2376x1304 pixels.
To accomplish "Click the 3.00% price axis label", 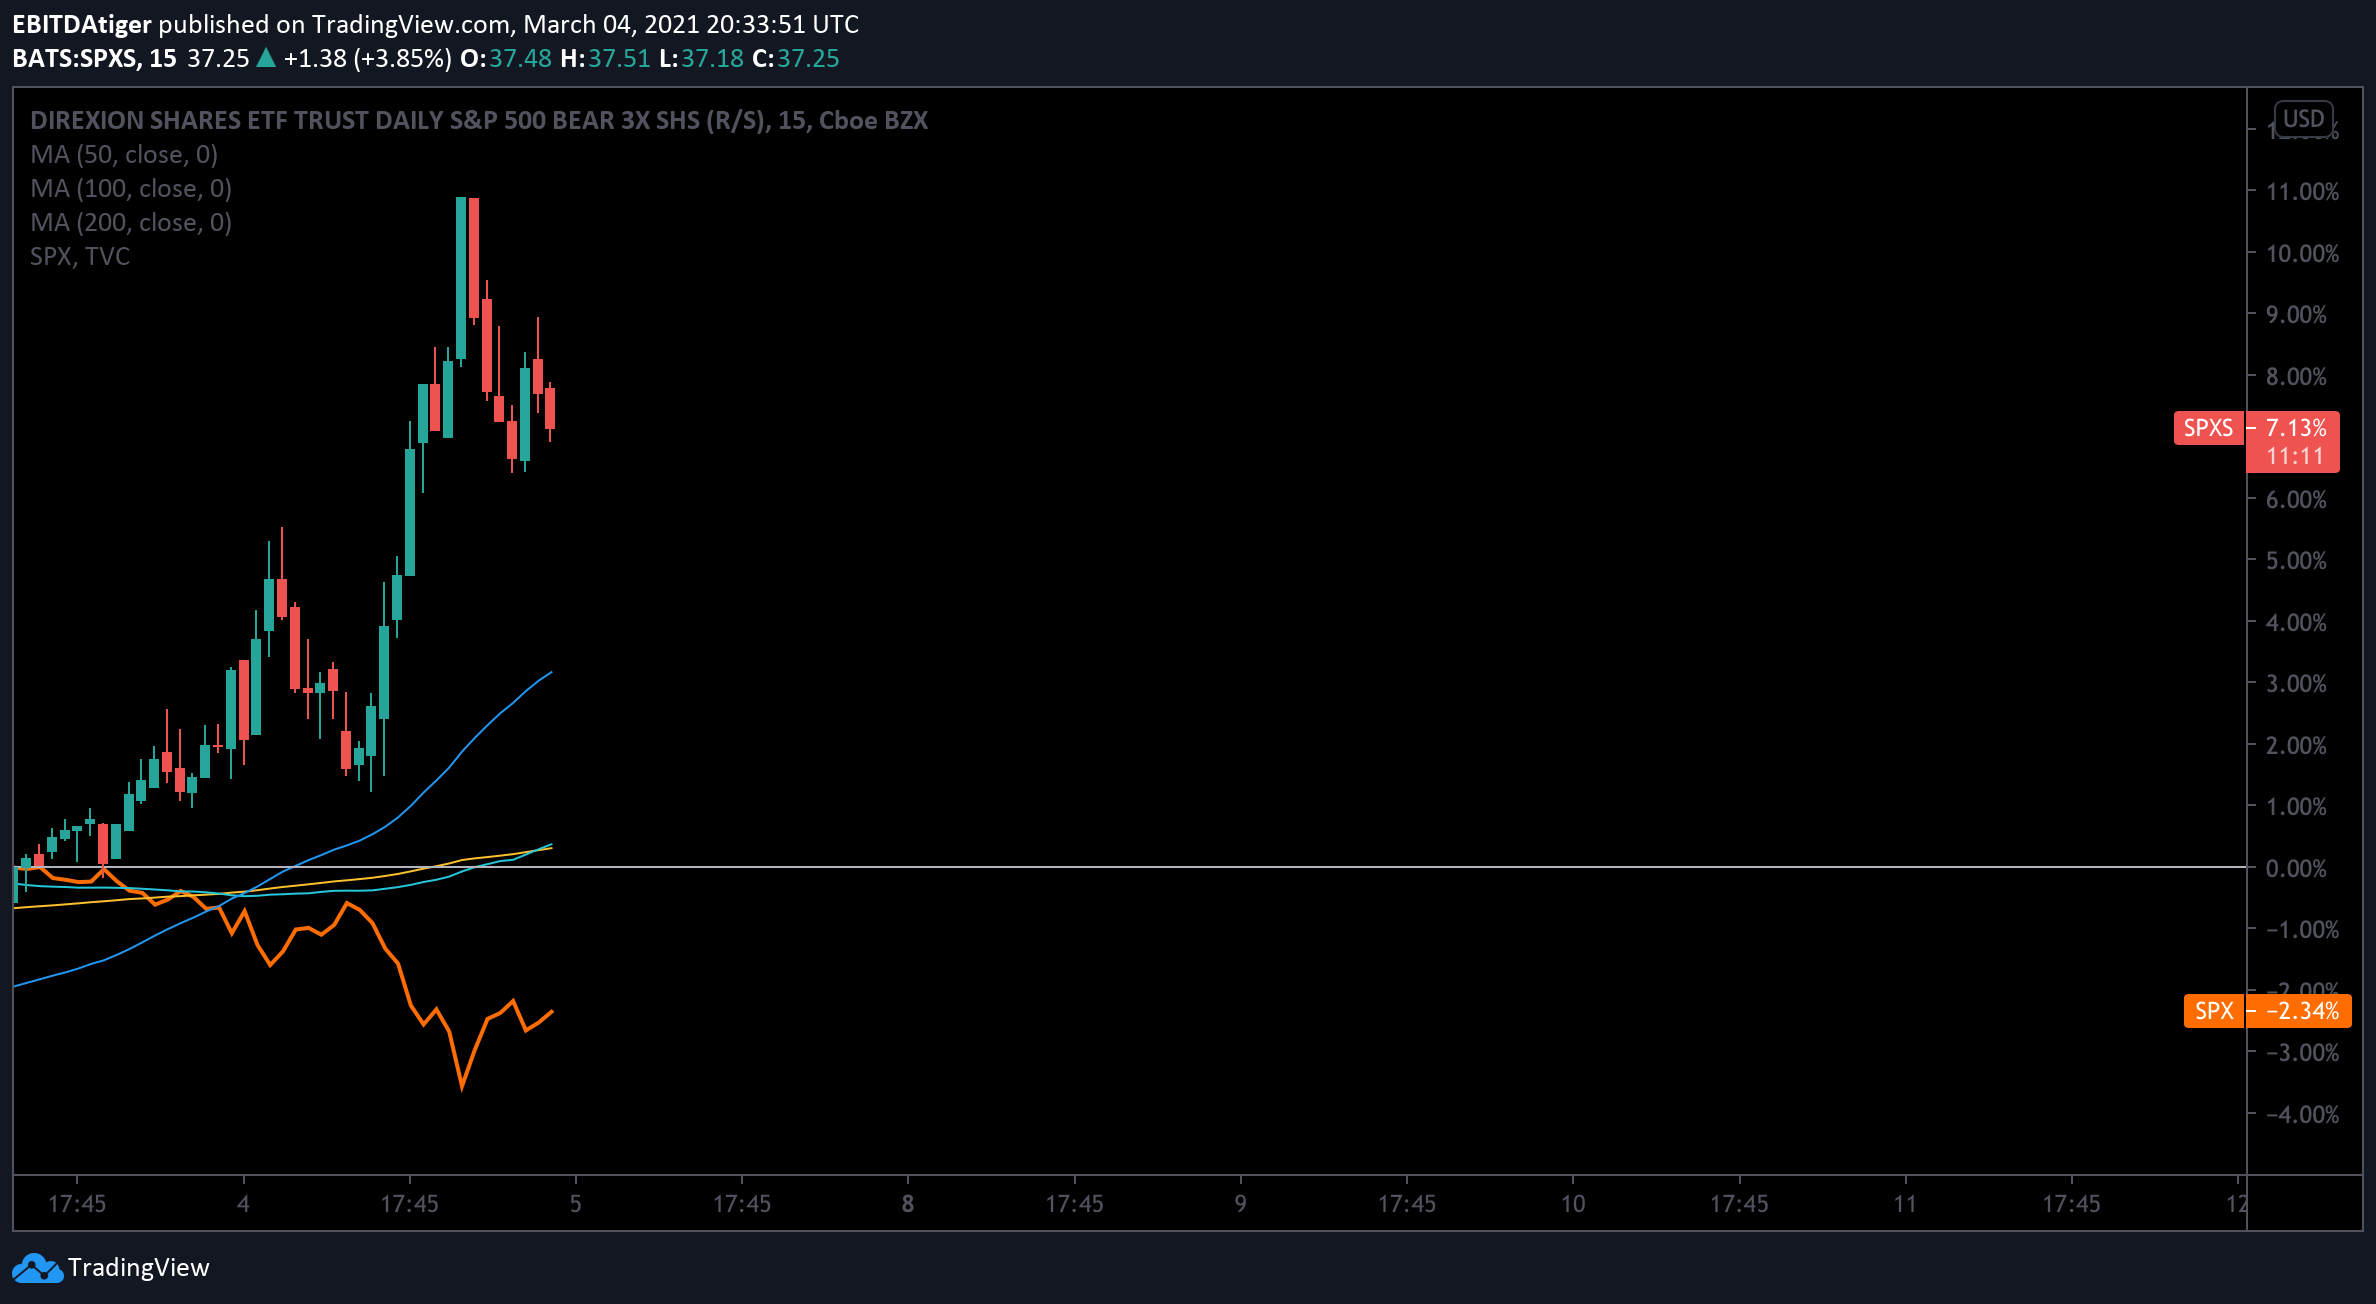I will 2296,683.
